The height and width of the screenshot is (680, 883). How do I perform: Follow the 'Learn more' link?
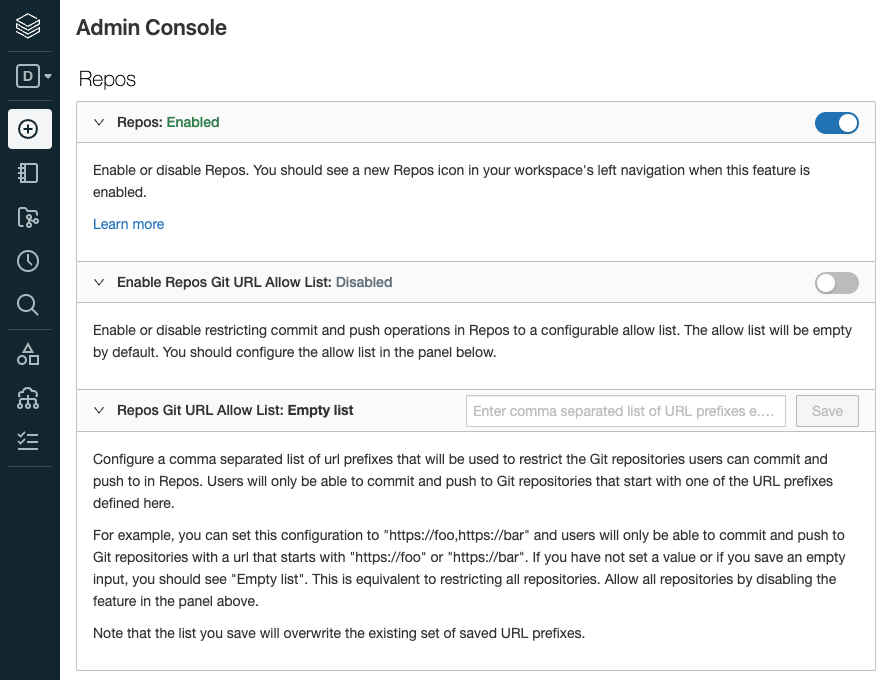[x=128, y=224]
